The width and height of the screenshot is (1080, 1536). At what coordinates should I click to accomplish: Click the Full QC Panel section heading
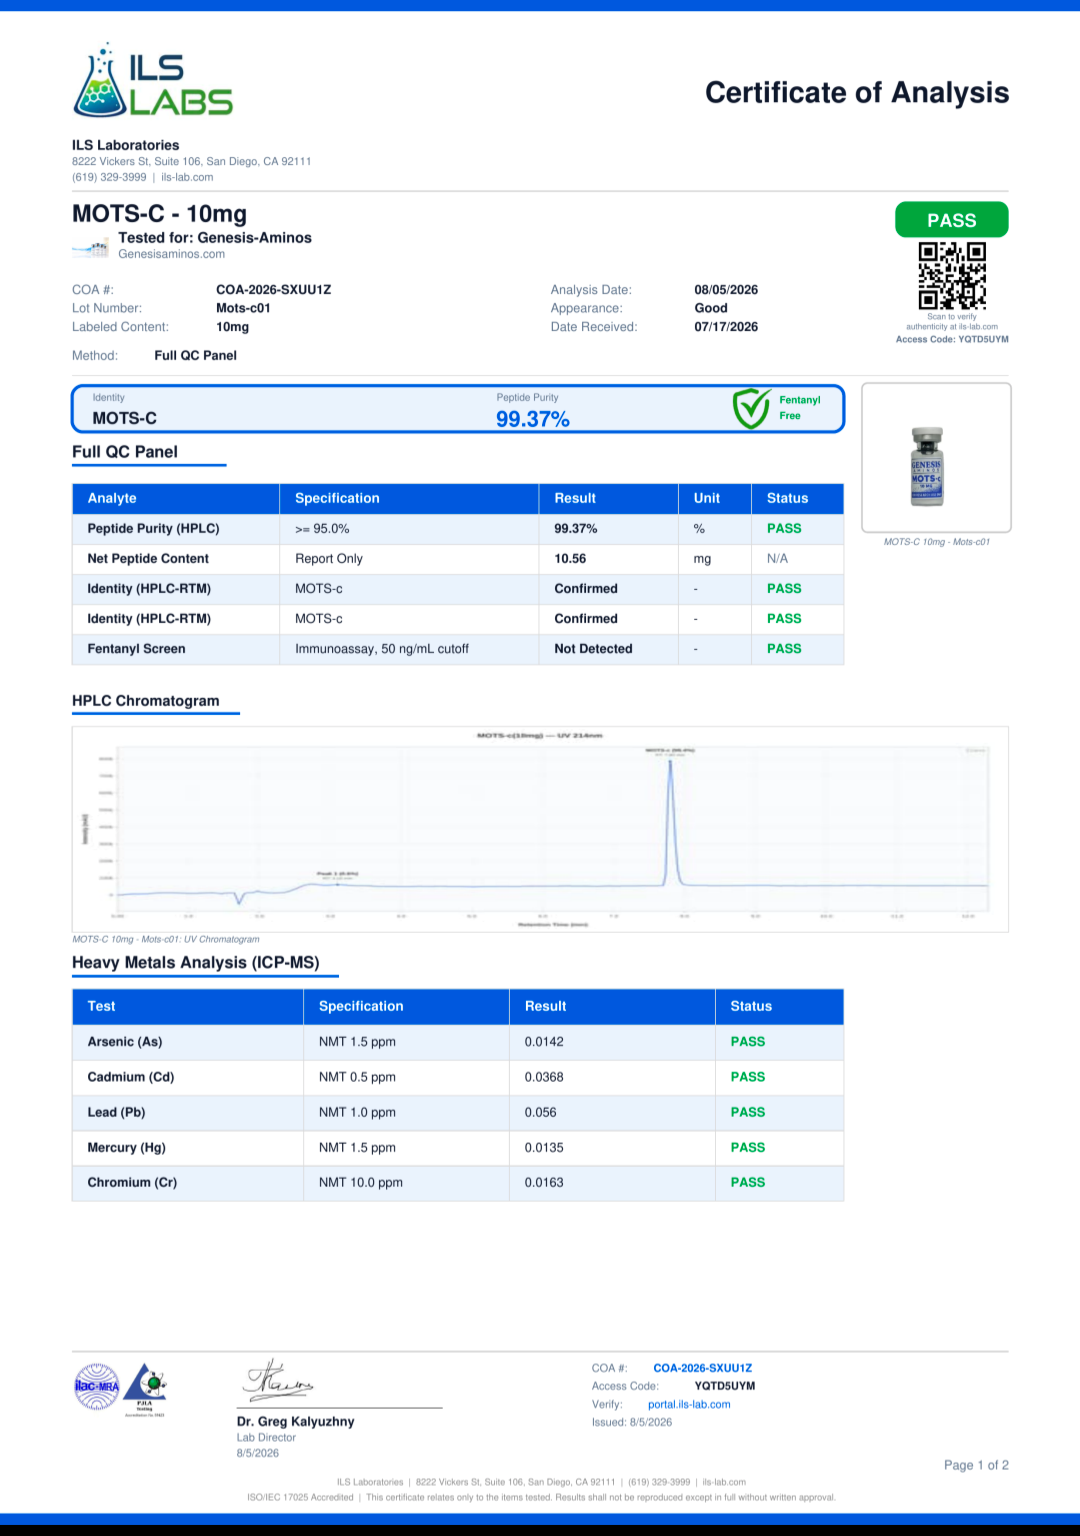[x=125, y=452]
